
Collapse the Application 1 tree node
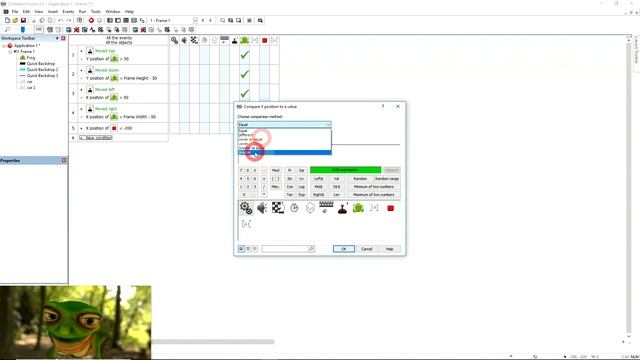click(x=4, y=46)
